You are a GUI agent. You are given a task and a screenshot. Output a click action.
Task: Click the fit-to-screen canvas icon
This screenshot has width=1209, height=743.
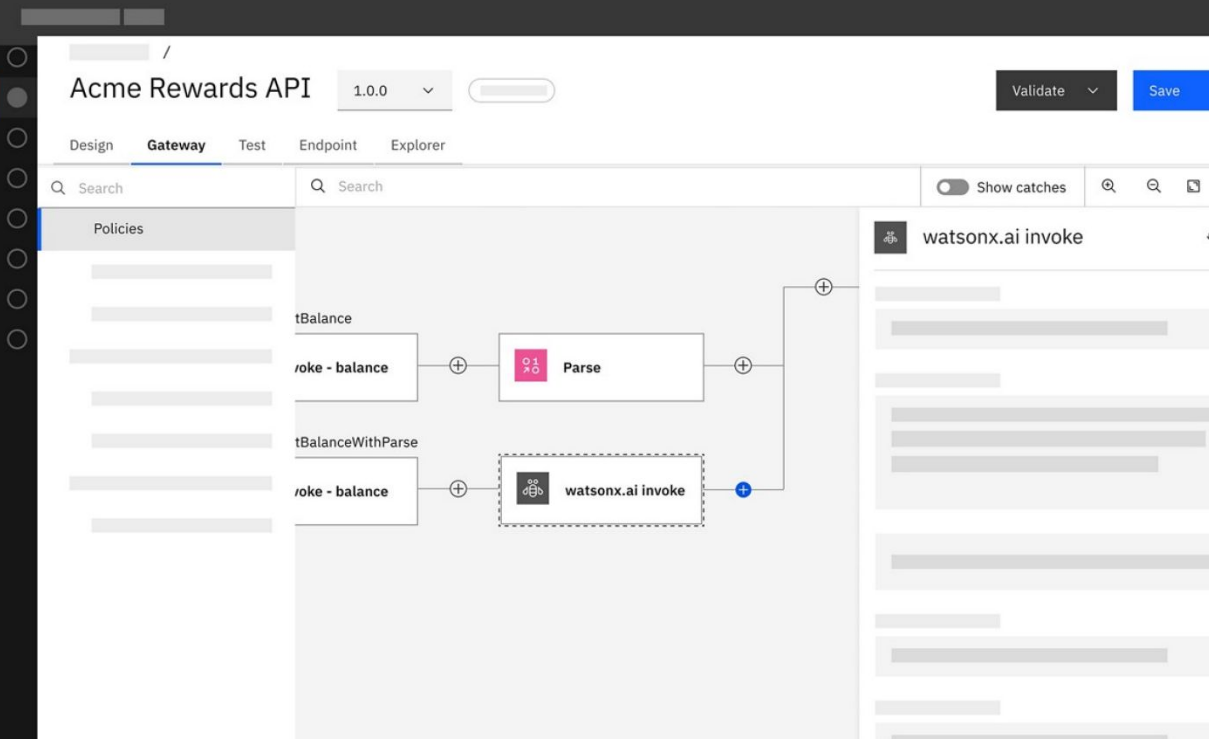pyautogui.click(x=1193, y=186)
